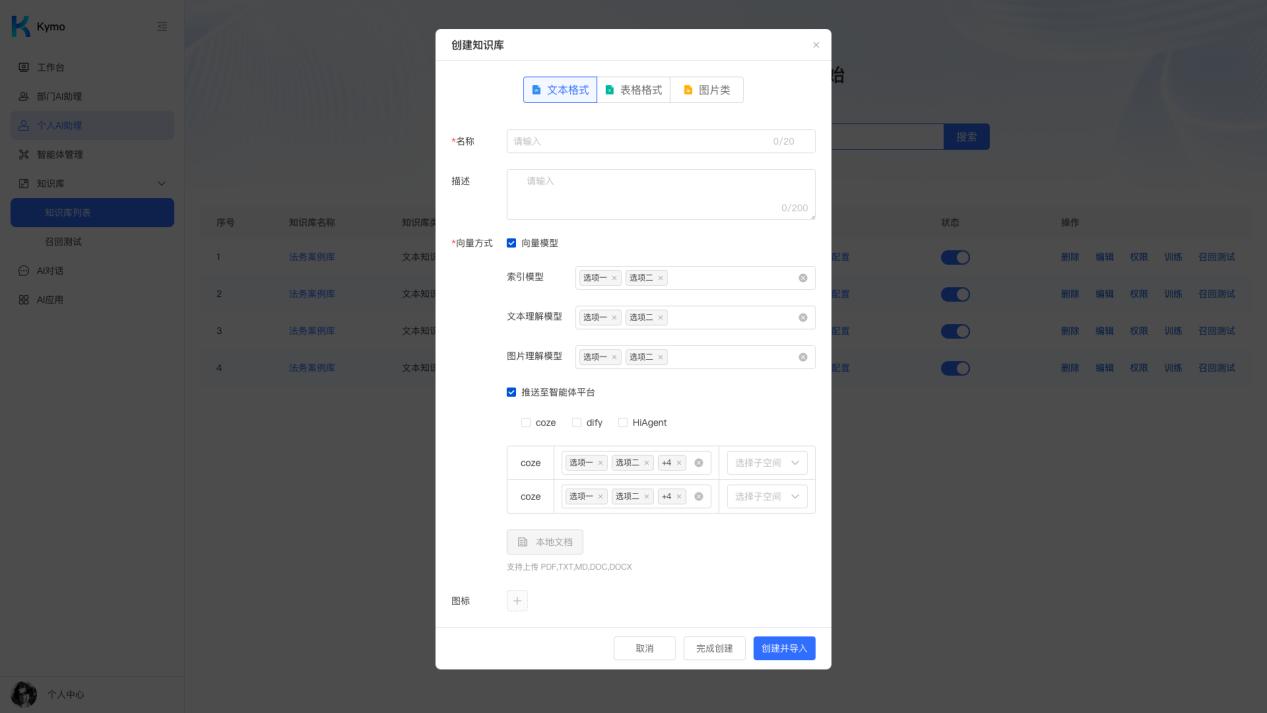
Task: Clear all selections in 图片理解模型 field
Action: coord(802,357)
